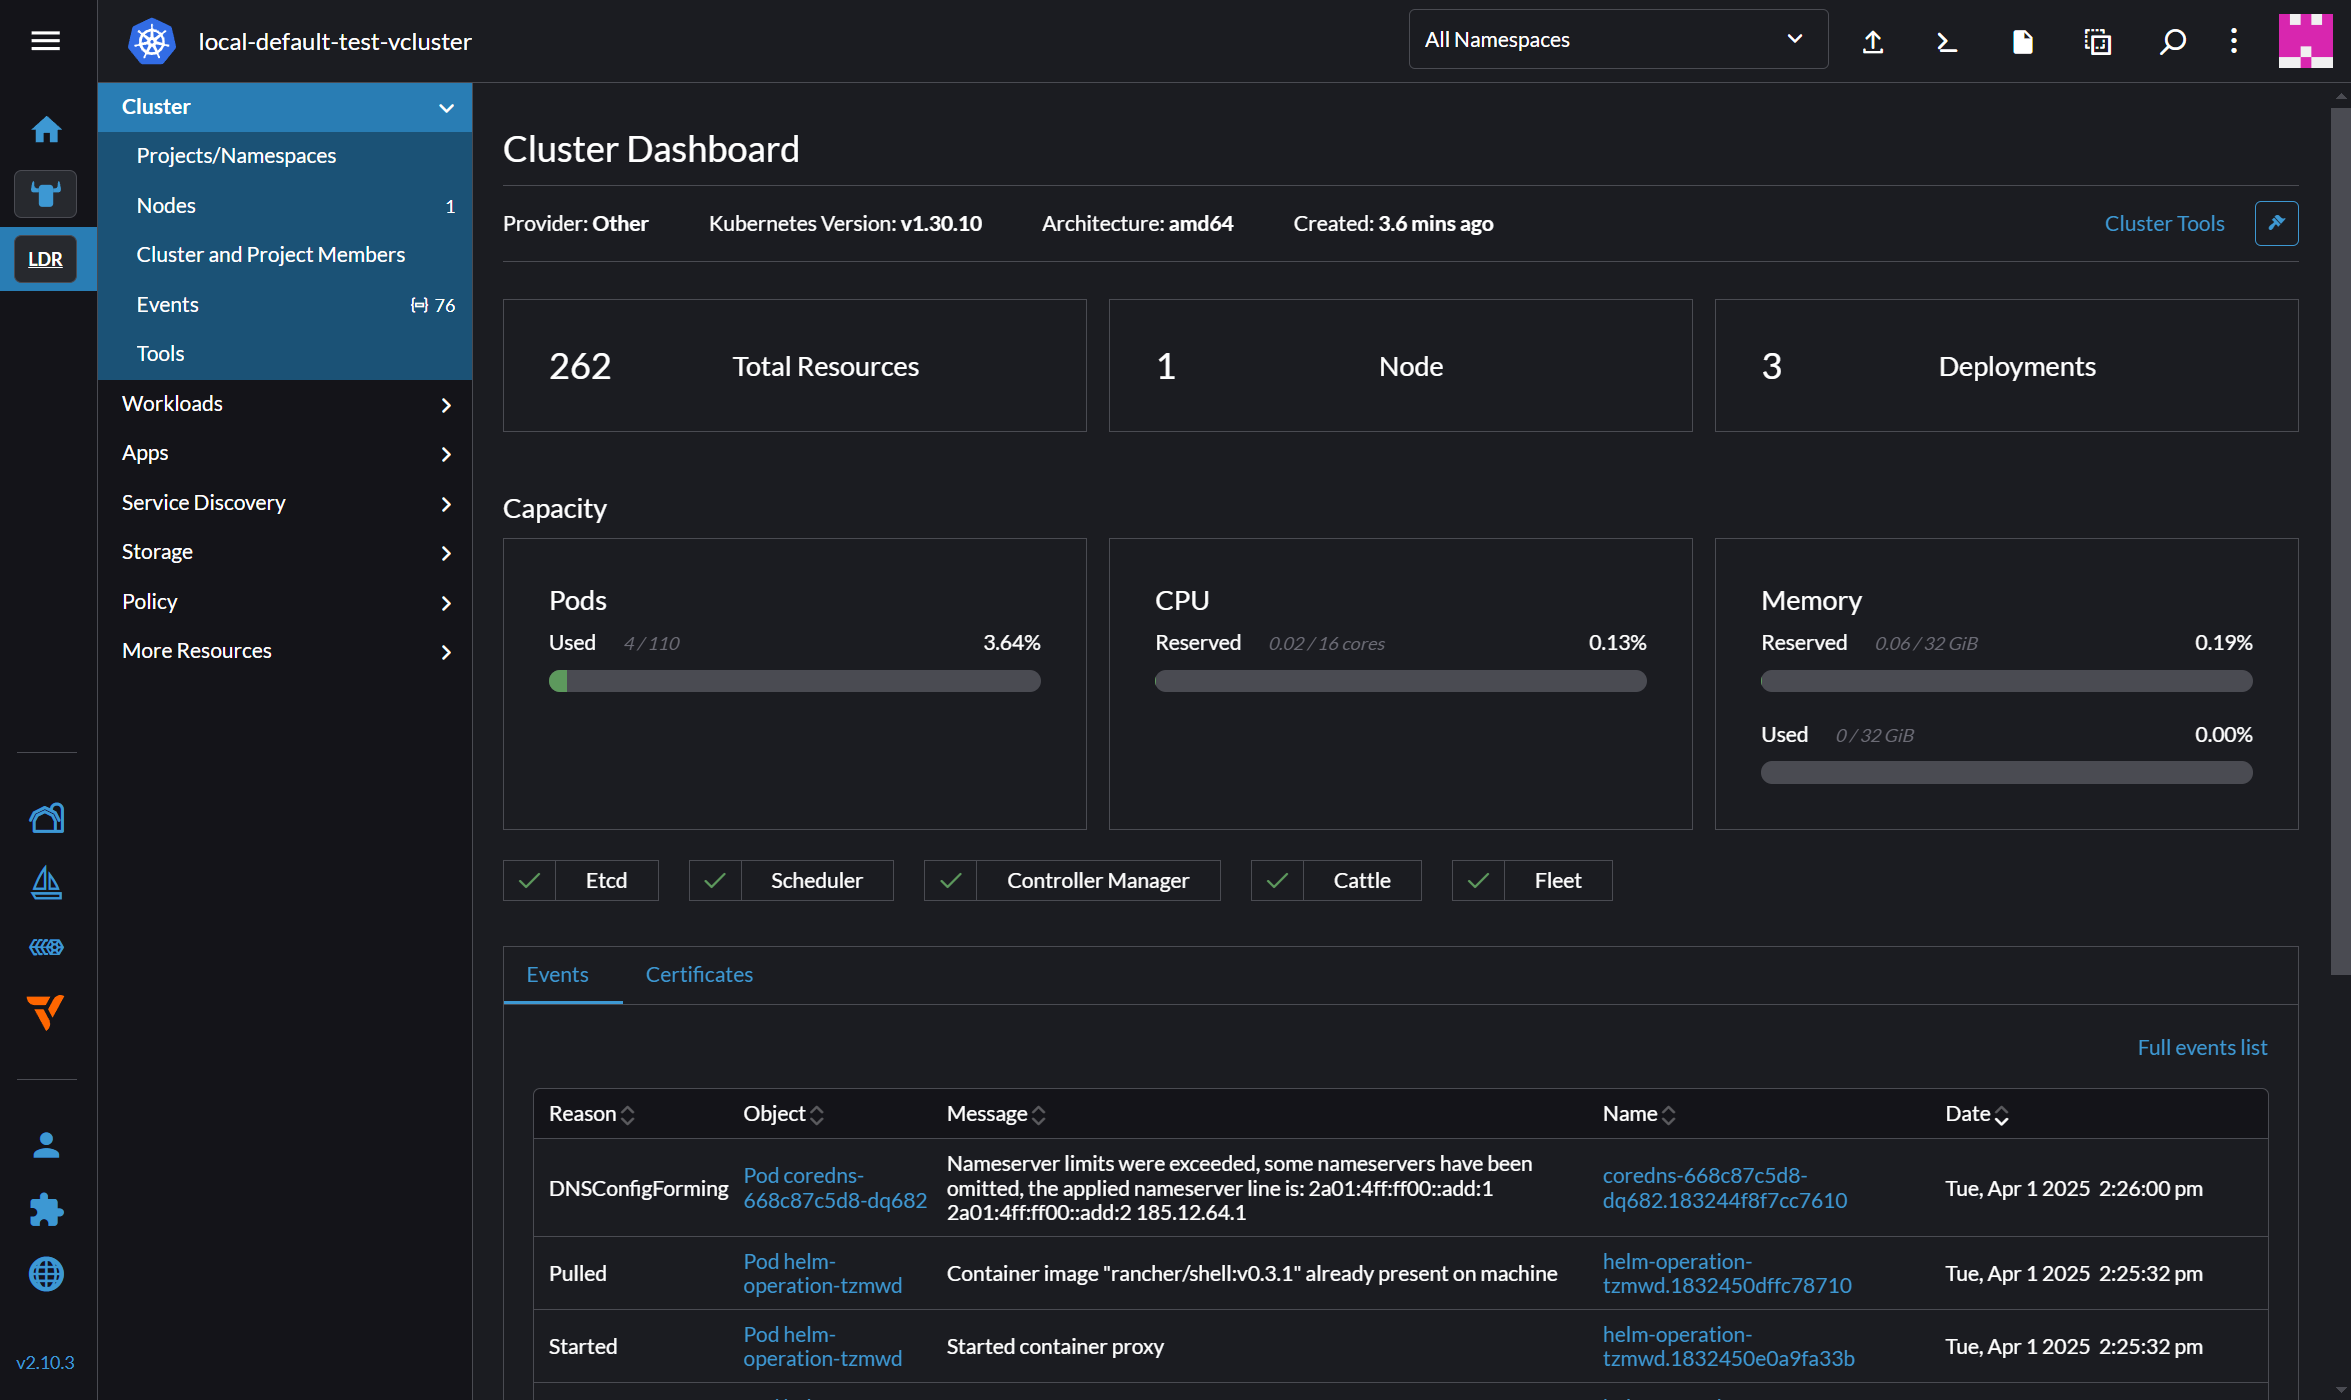Open Extensions puzzle-piece icon

tap(46, 1210)
